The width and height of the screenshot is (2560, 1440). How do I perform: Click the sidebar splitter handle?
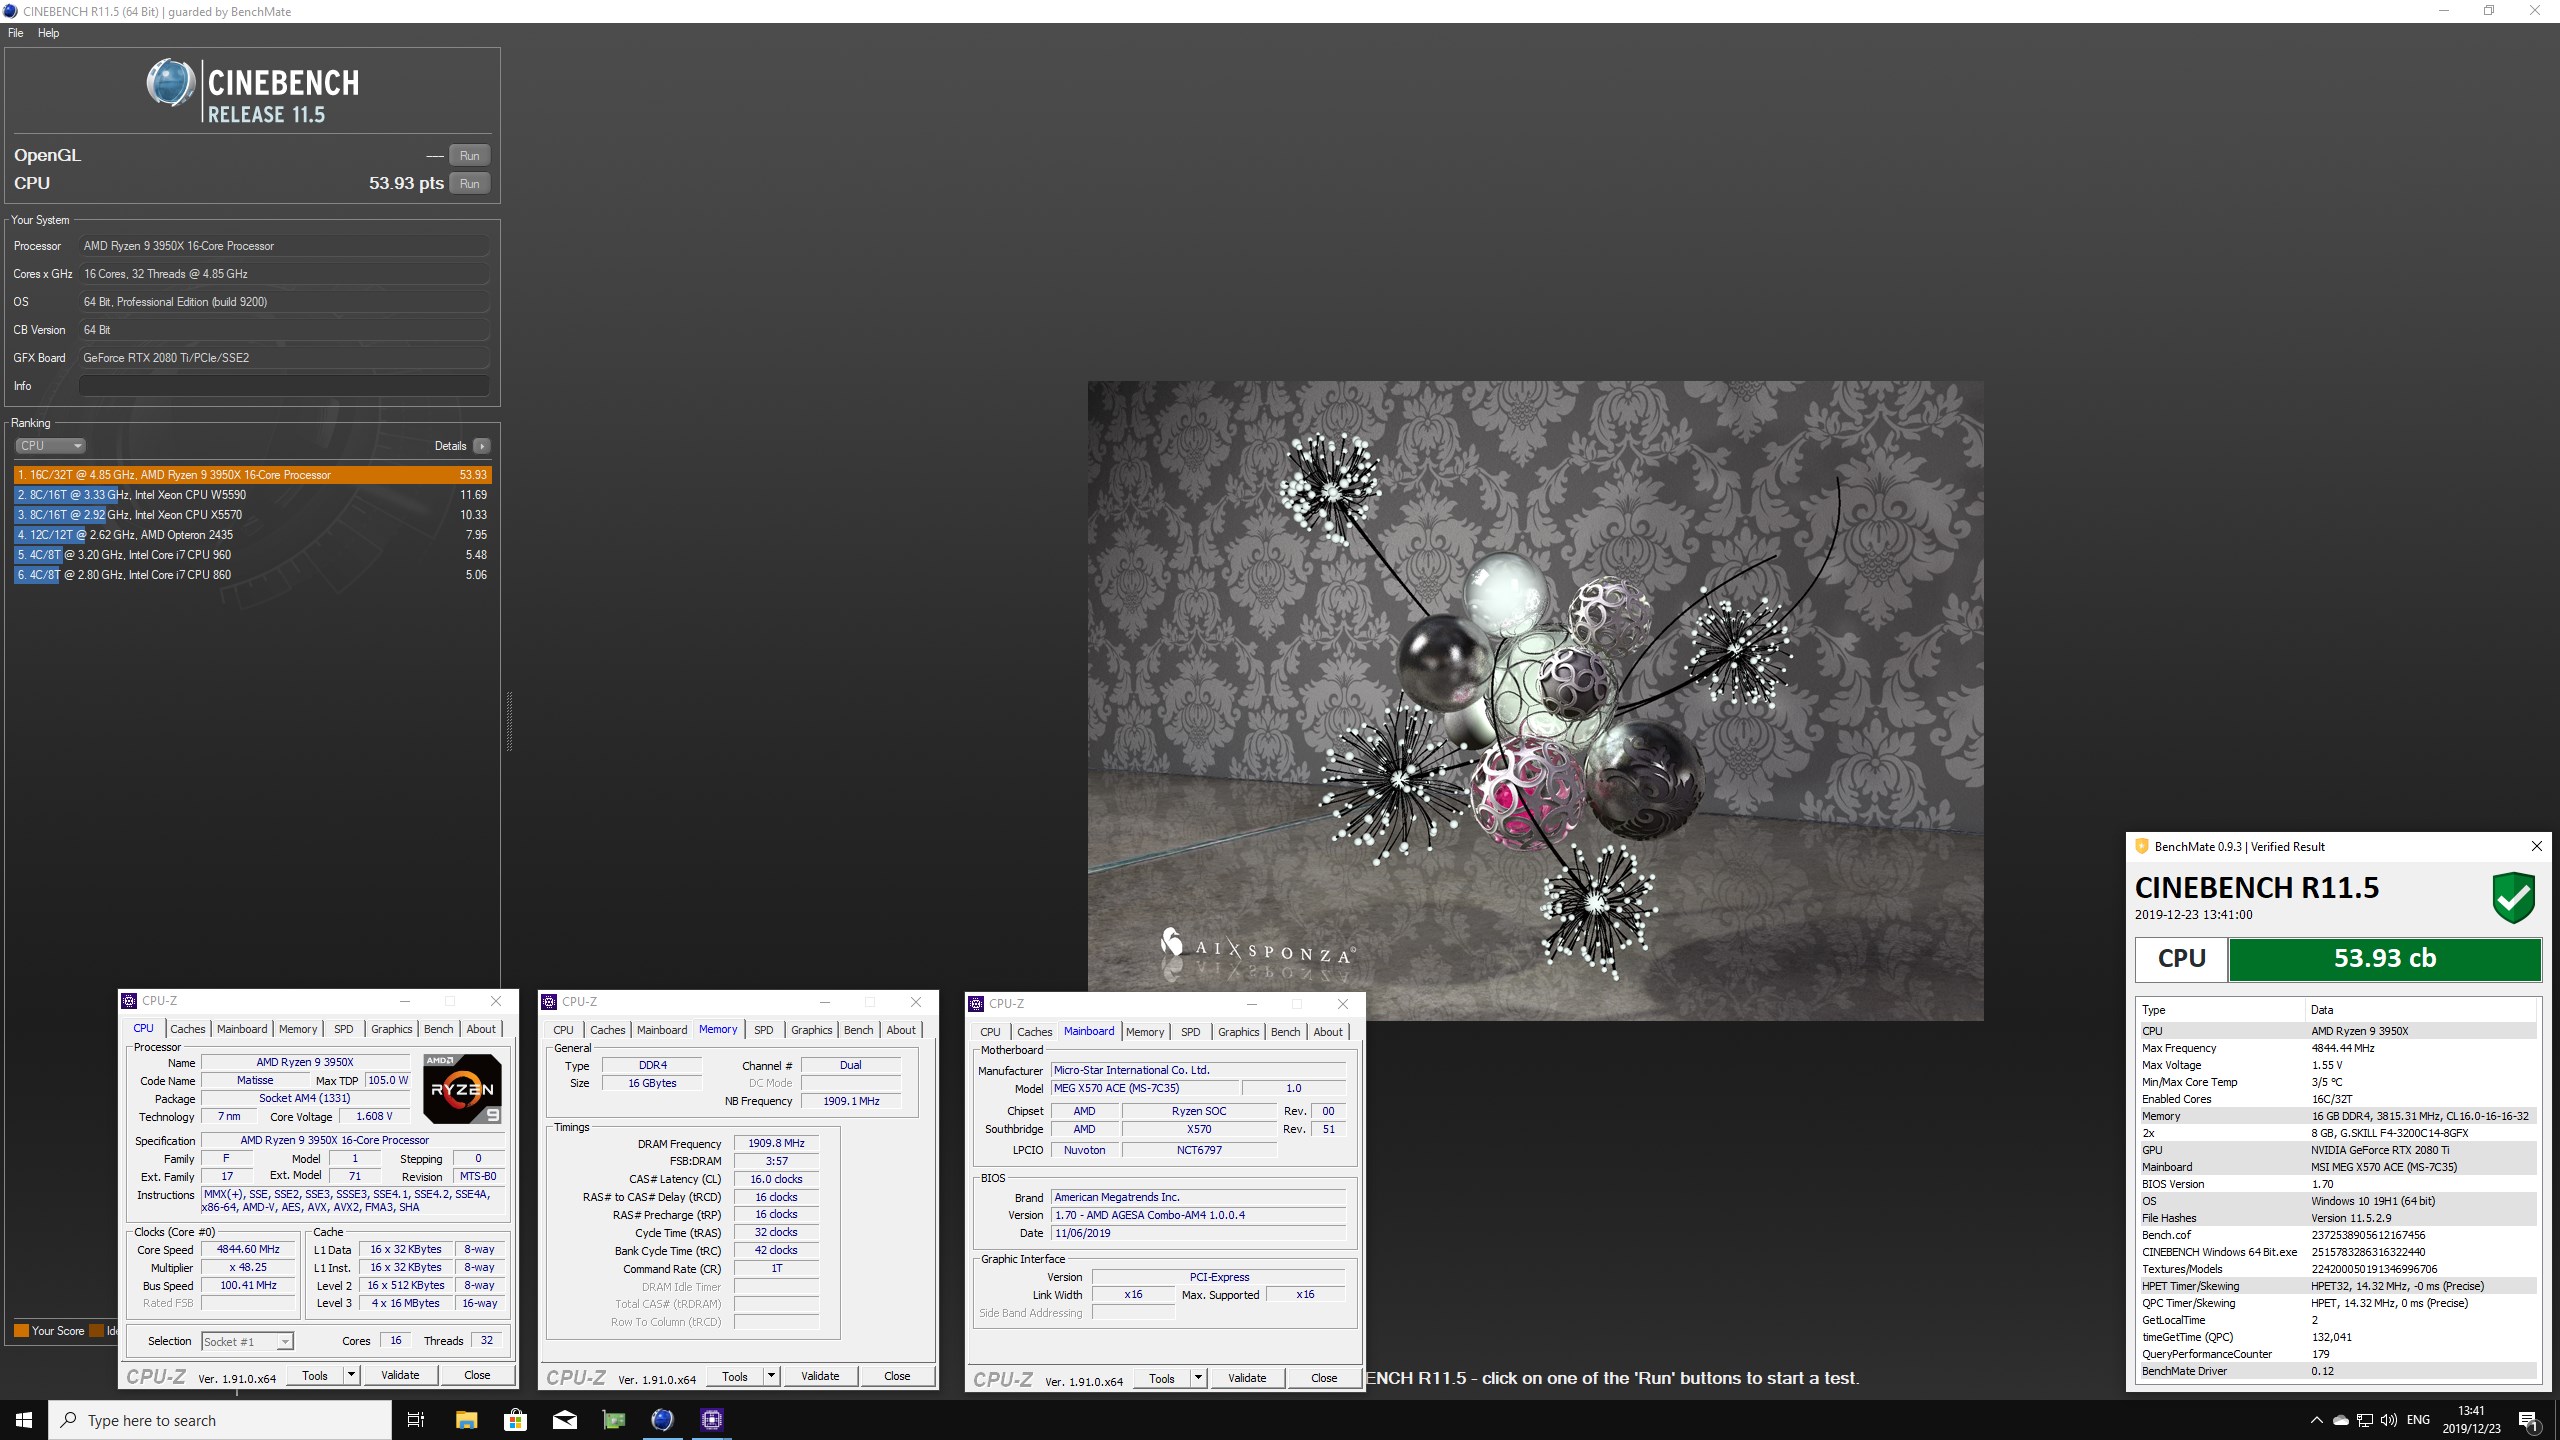coord(509,721)
